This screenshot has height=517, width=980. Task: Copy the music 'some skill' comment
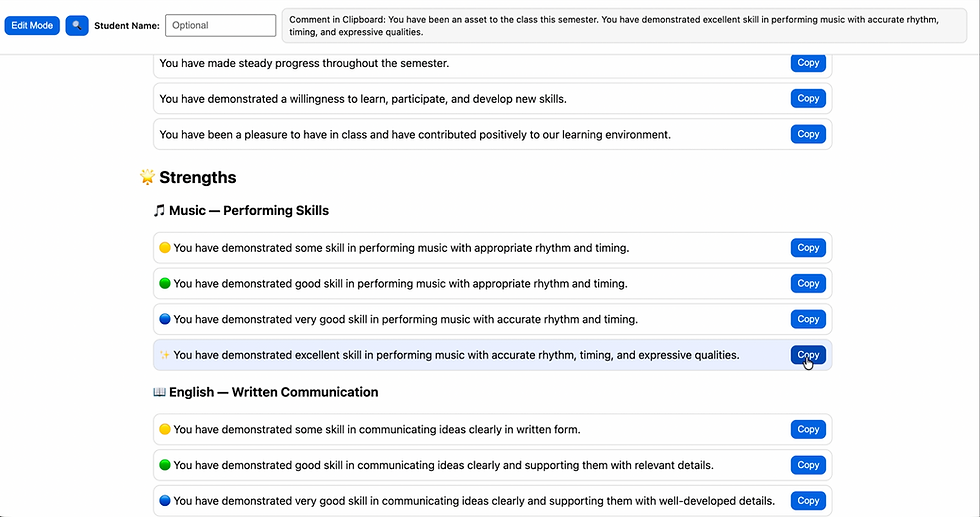click(x=808, y=248)
